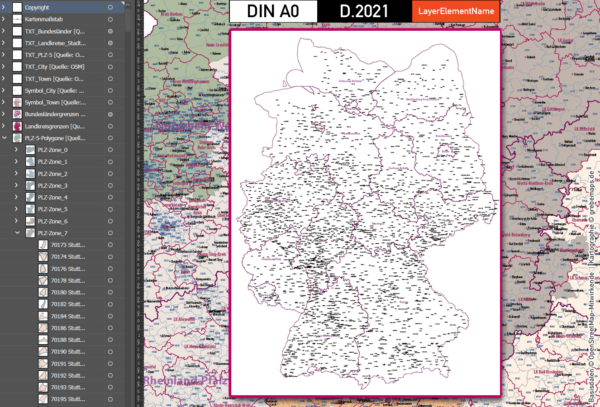This screenshot has width=600, height=407.
Task: Select the 70188 Stutt... path name
Action: coord(68,340)
